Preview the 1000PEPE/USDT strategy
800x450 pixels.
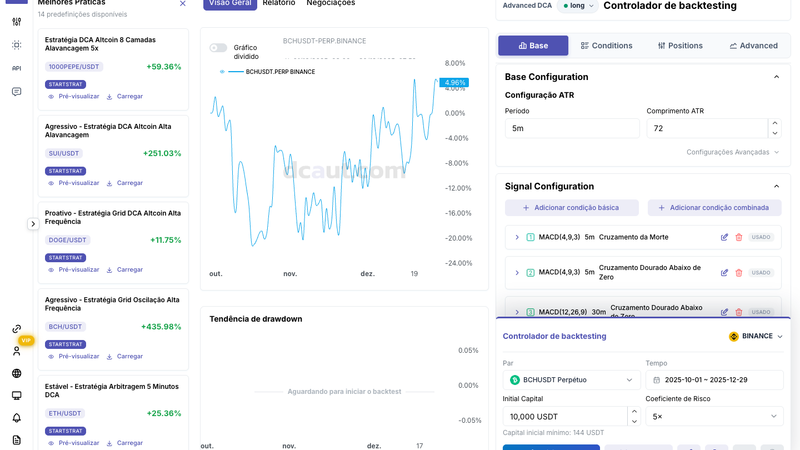coord(73,96)
